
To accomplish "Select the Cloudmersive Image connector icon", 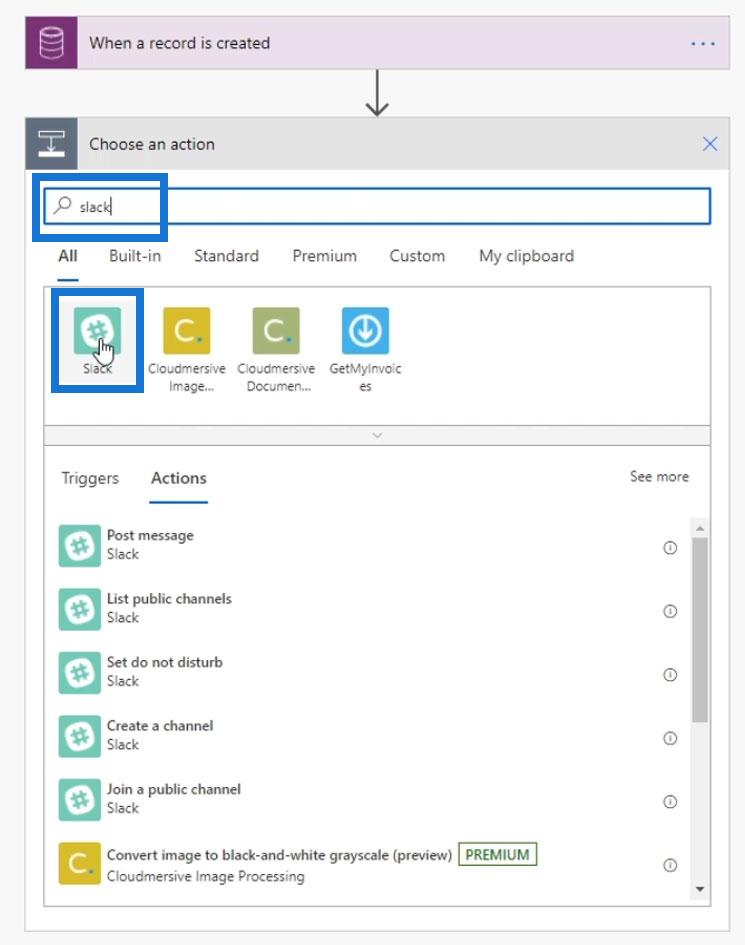I will [187, 330].
